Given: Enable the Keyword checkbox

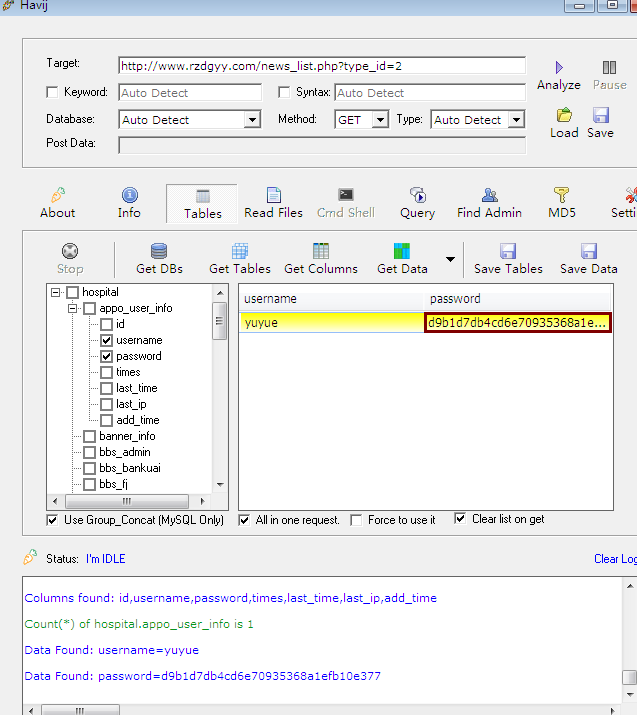Looking at the screenshot, I should click(52, 93).
